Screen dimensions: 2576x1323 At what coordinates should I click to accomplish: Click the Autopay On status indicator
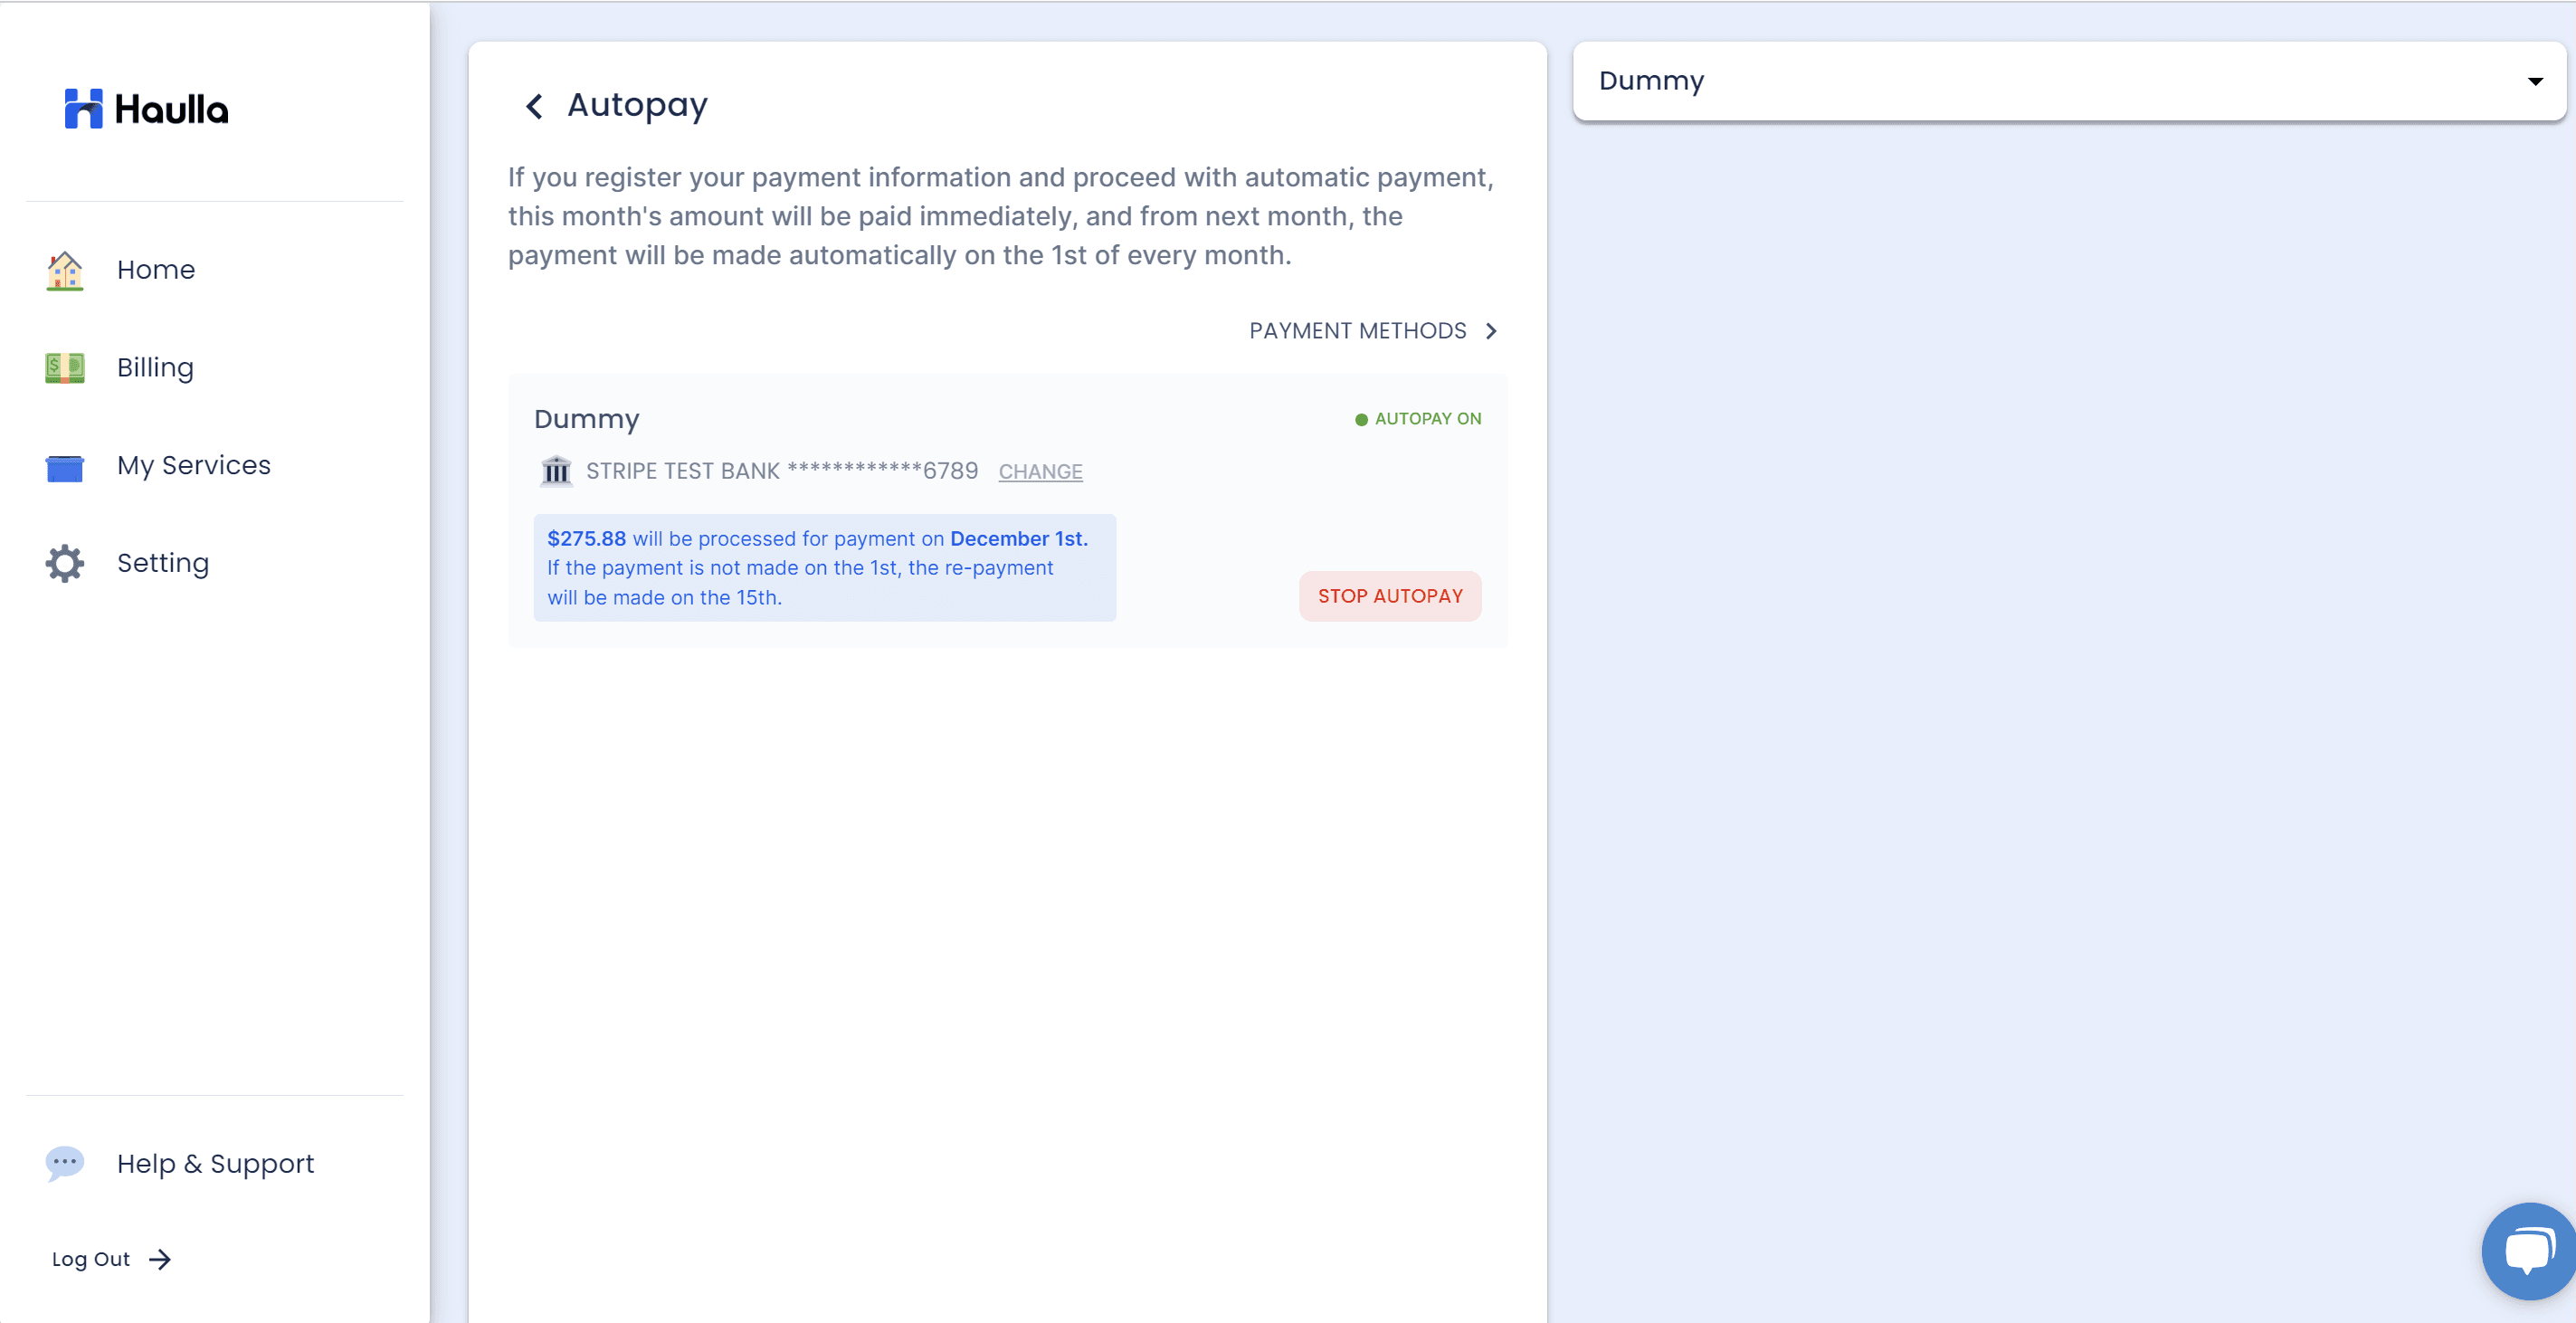click(1417, 419)
